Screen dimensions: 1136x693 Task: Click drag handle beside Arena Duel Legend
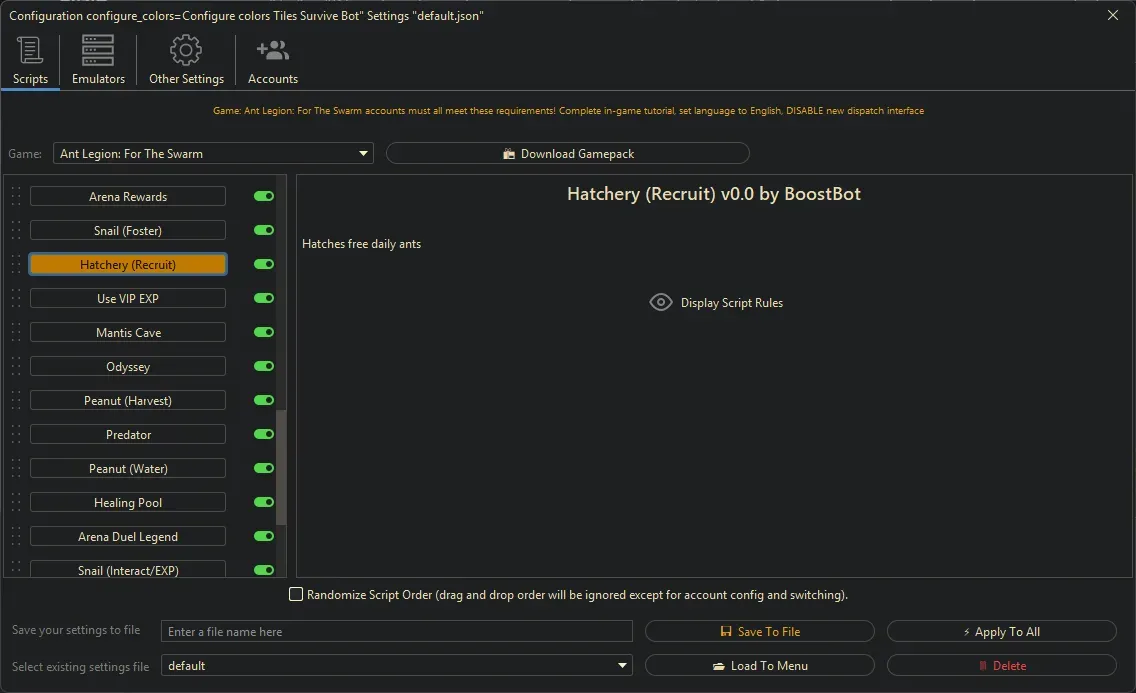point(16,537)
